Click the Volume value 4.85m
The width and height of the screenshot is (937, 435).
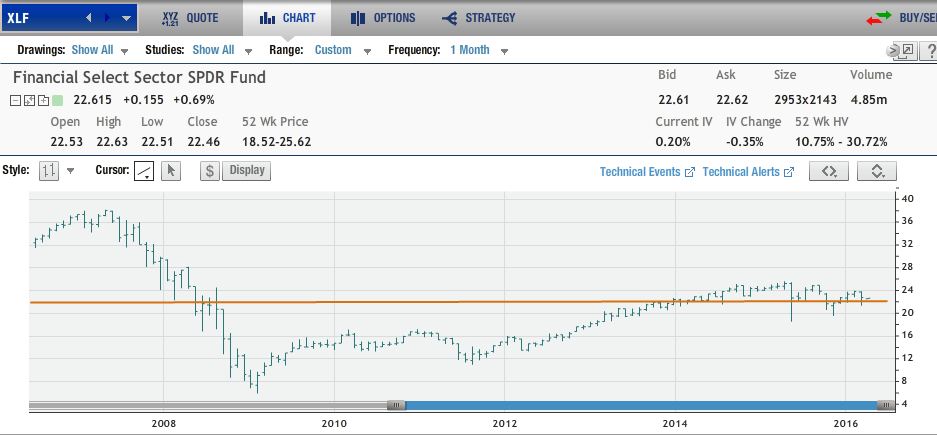pyautogui.click(x=867, y=100)
